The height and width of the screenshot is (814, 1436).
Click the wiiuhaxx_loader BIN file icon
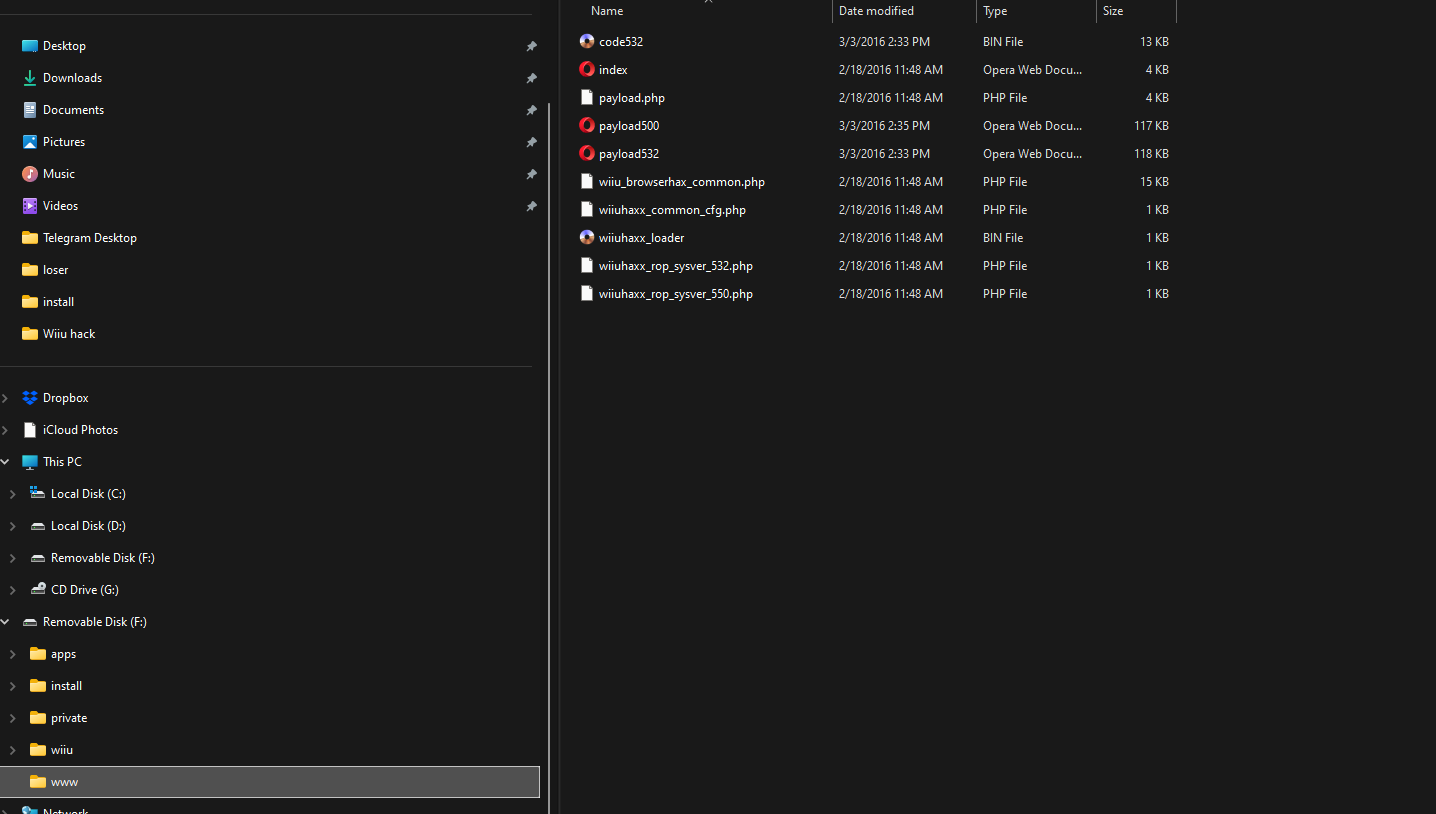pos(587,238)
